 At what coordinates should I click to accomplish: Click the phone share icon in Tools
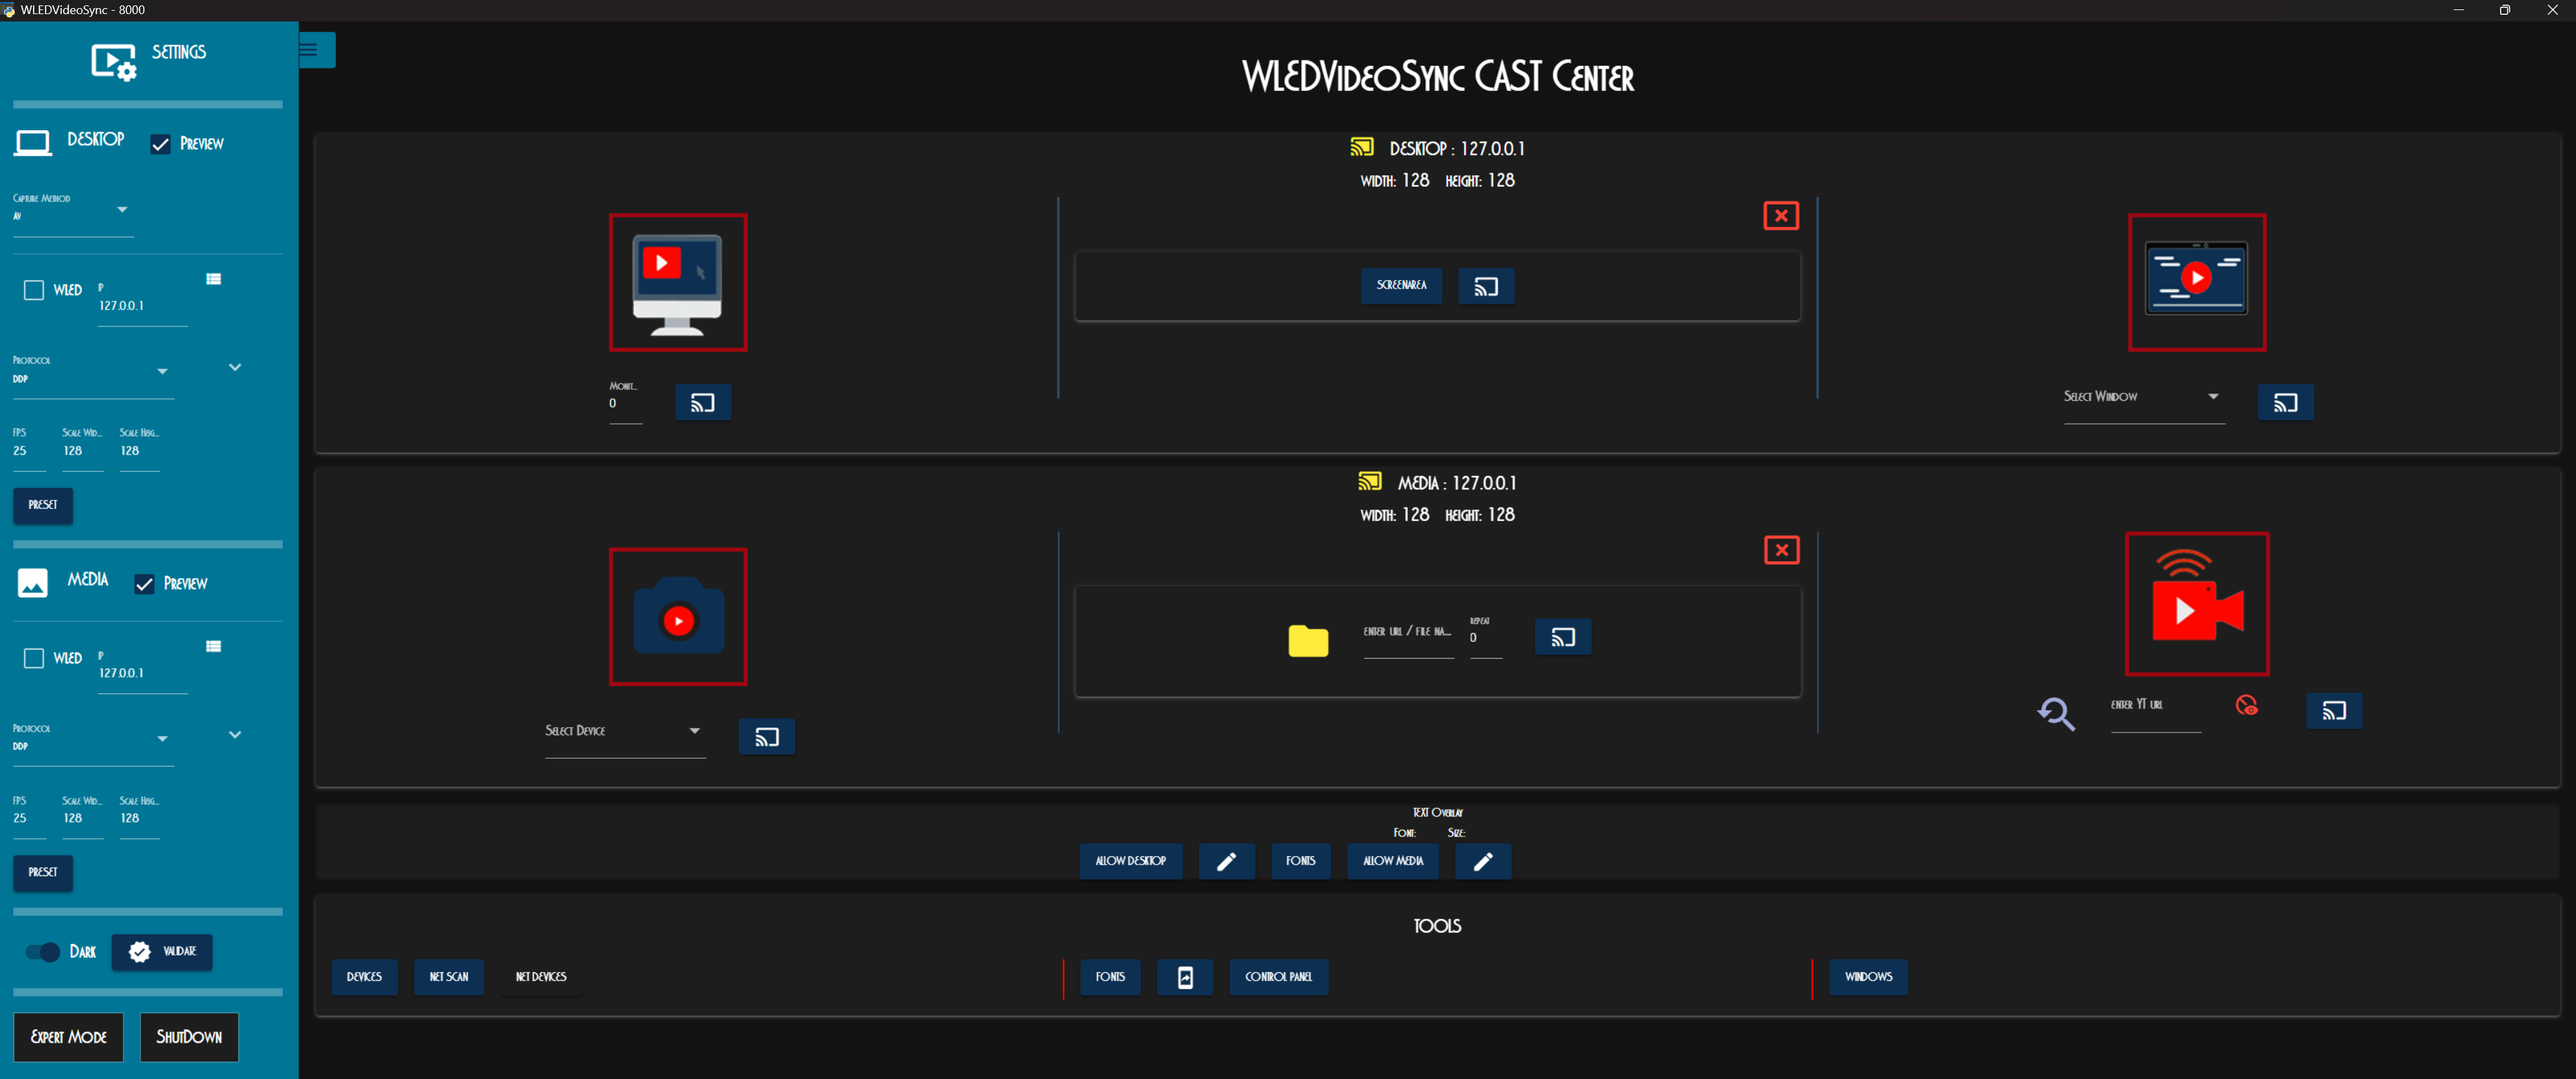tap(1185, 977)
